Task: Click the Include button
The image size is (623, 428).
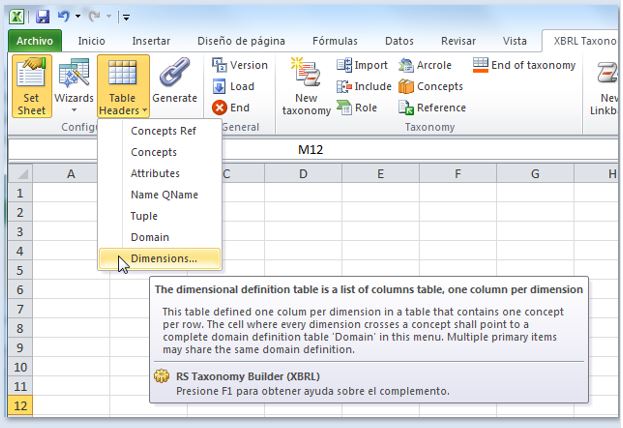Action: (x=364, y=86)
